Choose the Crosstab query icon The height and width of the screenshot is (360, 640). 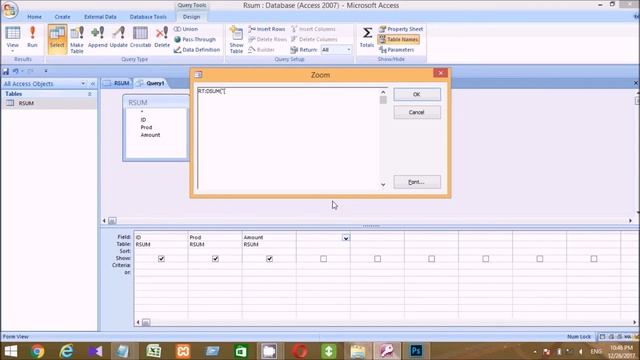(x=140, y=37)
